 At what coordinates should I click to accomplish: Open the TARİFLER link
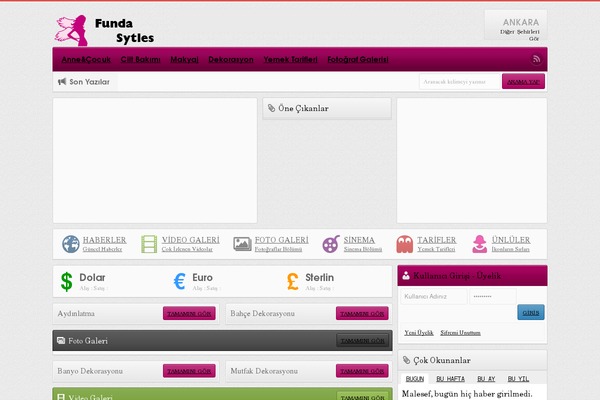click(x=437, y=240)
